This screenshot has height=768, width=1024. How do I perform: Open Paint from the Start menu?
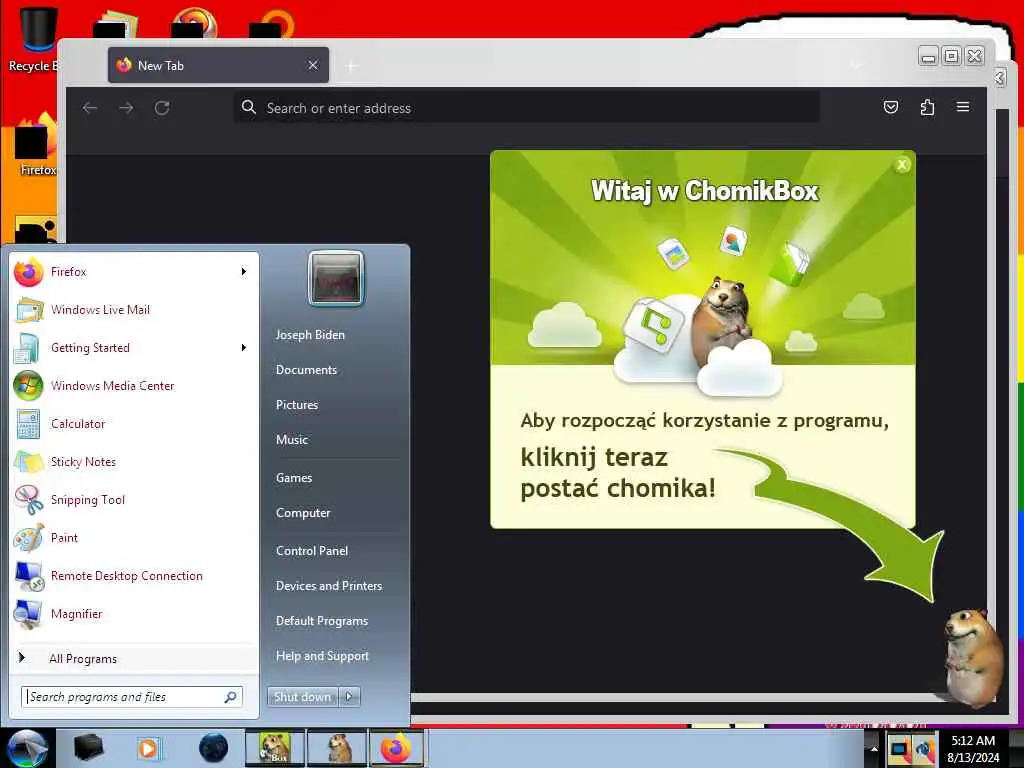pyautogui.click(x=135, y=537)
